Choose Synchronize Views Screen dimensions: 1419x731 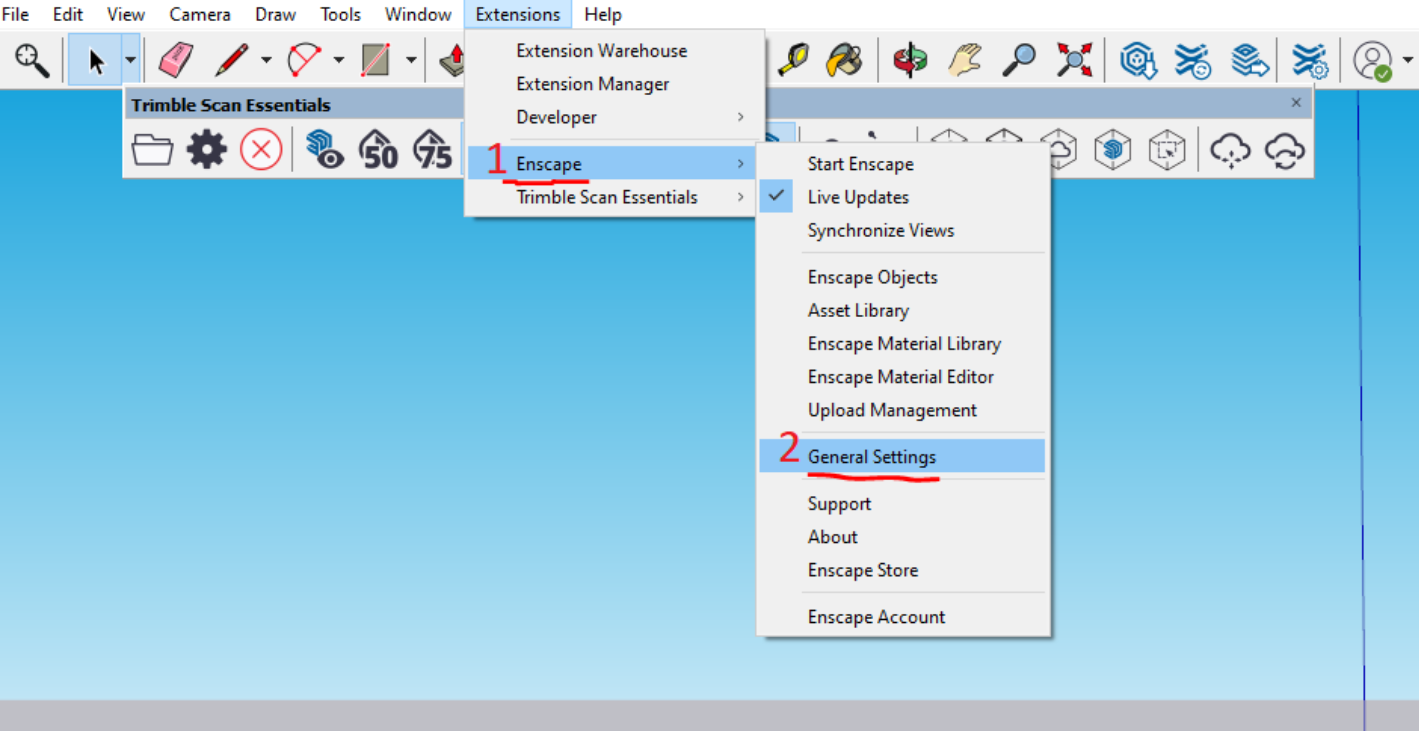tap(900, 230)
